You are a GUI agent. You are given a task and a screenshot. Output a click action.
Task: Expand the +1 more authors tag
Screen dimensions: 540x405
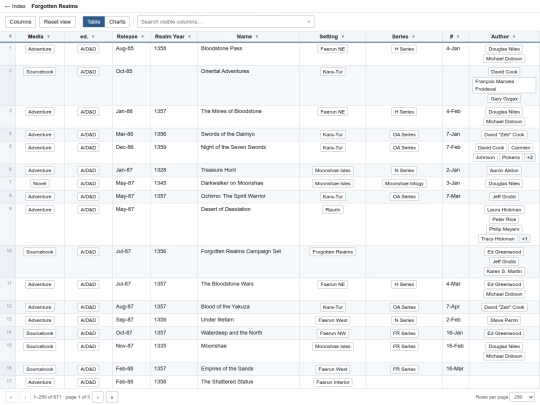point(525,239)
